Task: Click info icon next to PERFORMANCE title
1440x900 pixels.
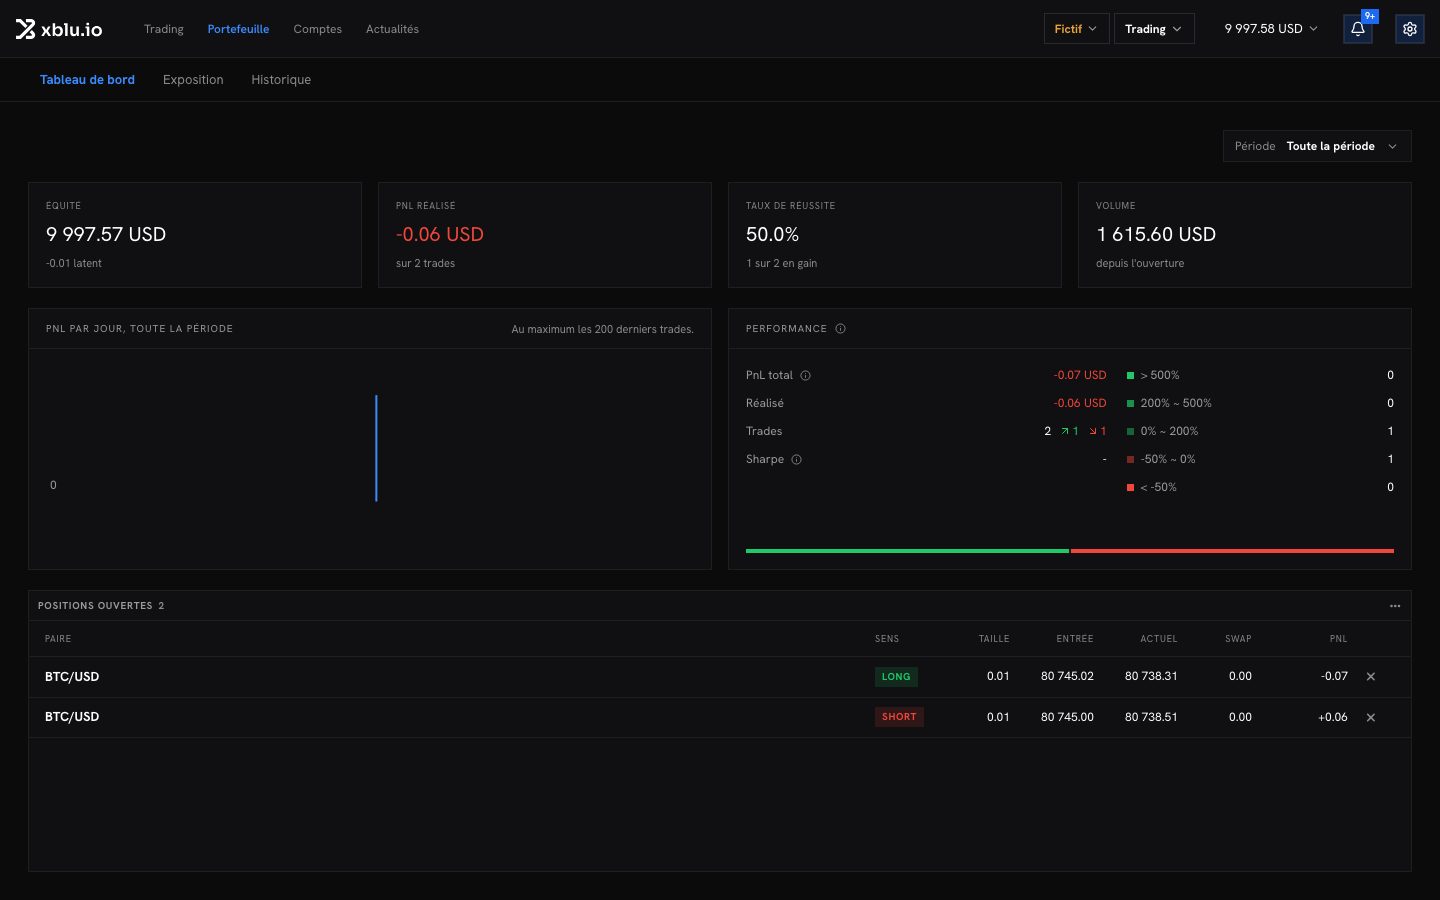Action: tap(840, 329)
